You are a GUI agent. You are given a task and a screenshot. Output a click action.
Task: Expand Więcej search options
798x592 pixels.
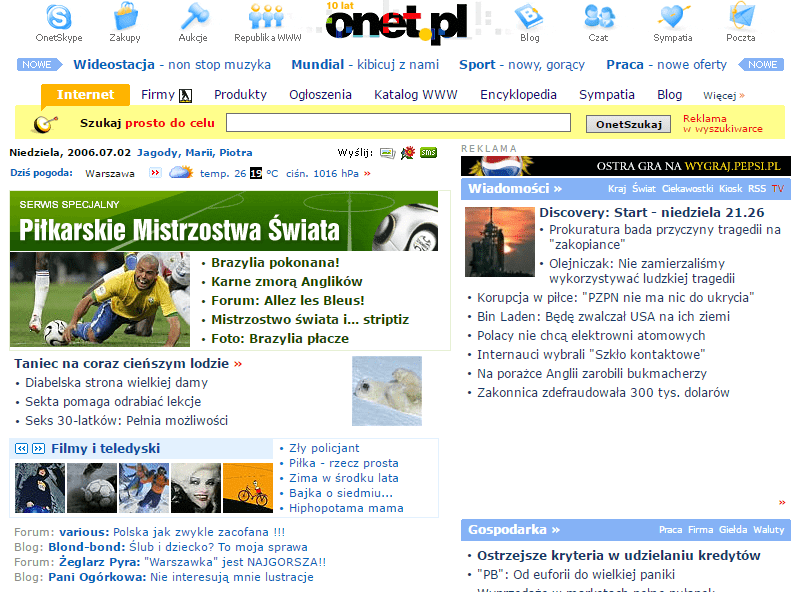pos(724,96)
